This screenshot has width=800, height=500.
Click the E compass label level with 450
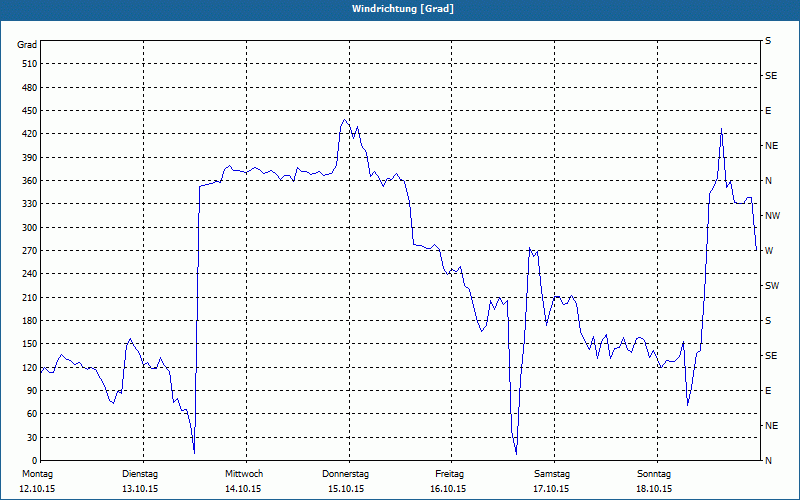click(768, 111)
